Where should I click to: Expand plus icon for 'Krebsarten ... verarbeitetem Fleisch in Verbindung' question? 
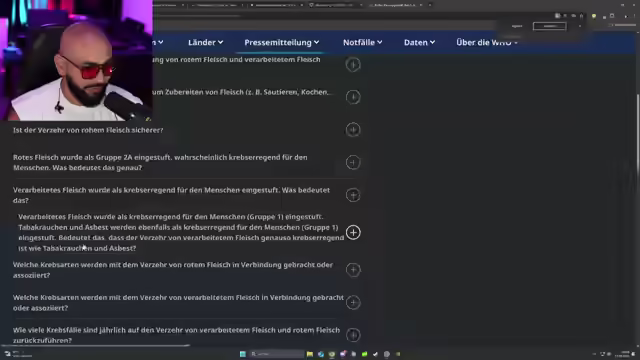[x=353, y=302]
